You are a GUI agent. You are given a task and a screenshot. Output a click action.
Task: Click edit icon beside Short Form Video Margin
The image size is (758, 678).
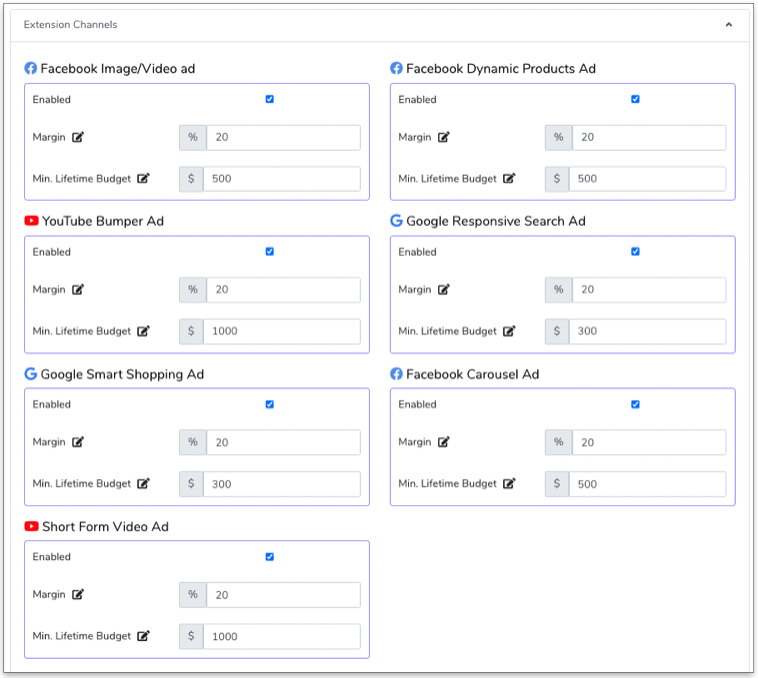point(78,595)
